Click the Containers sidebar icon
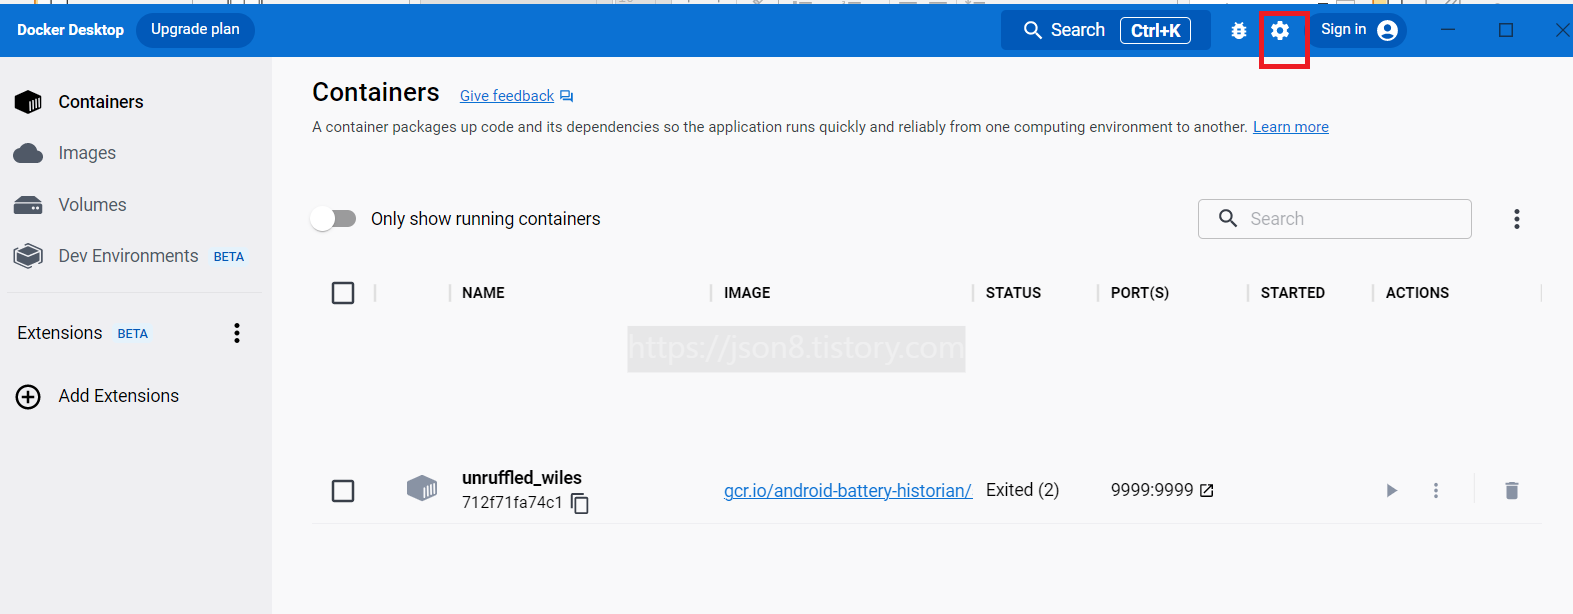This screenshot has width=1573, height=614. pyautogui.click(x=28, y=102)
